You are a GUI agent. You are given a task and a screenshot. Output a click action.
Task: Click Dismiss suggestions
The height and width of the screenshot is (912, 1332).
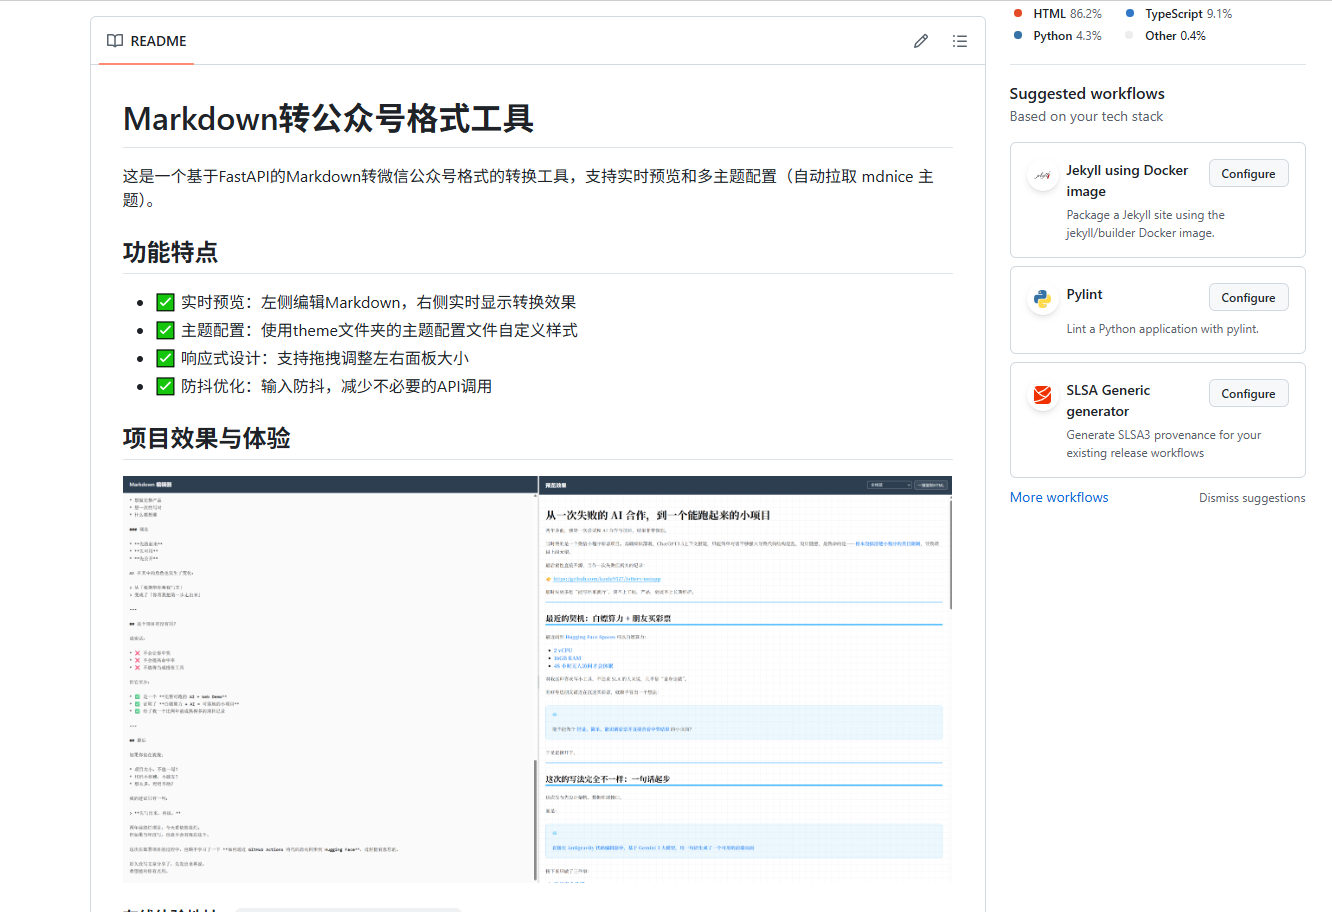[x=1251, y=498]
